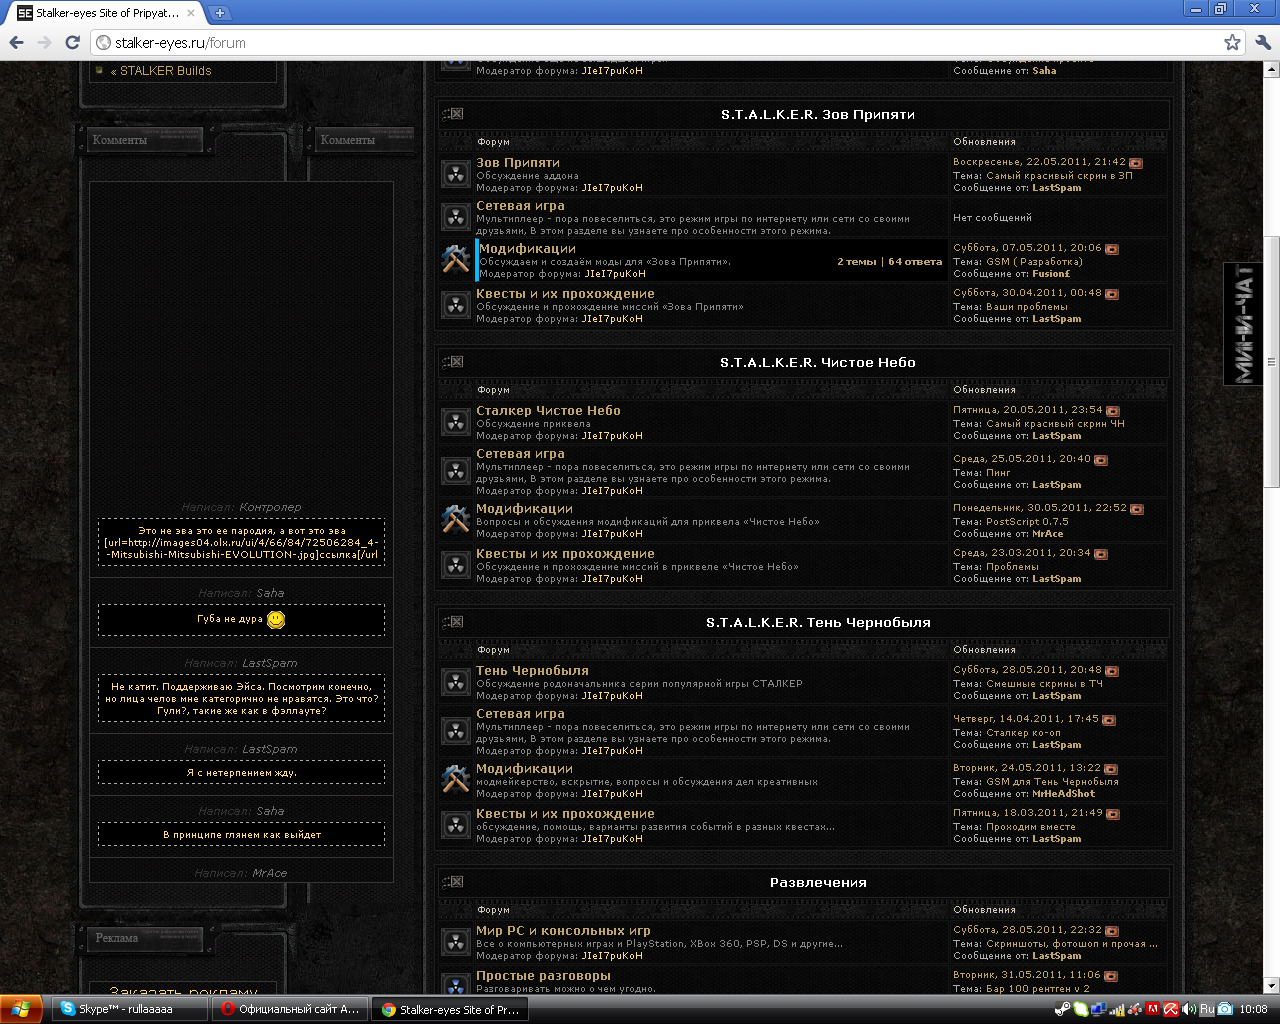Focus the address bar showing stalker-eyes.ru/forum
The height and width of the screenshot is (1024, 1280).
(660, 42)
